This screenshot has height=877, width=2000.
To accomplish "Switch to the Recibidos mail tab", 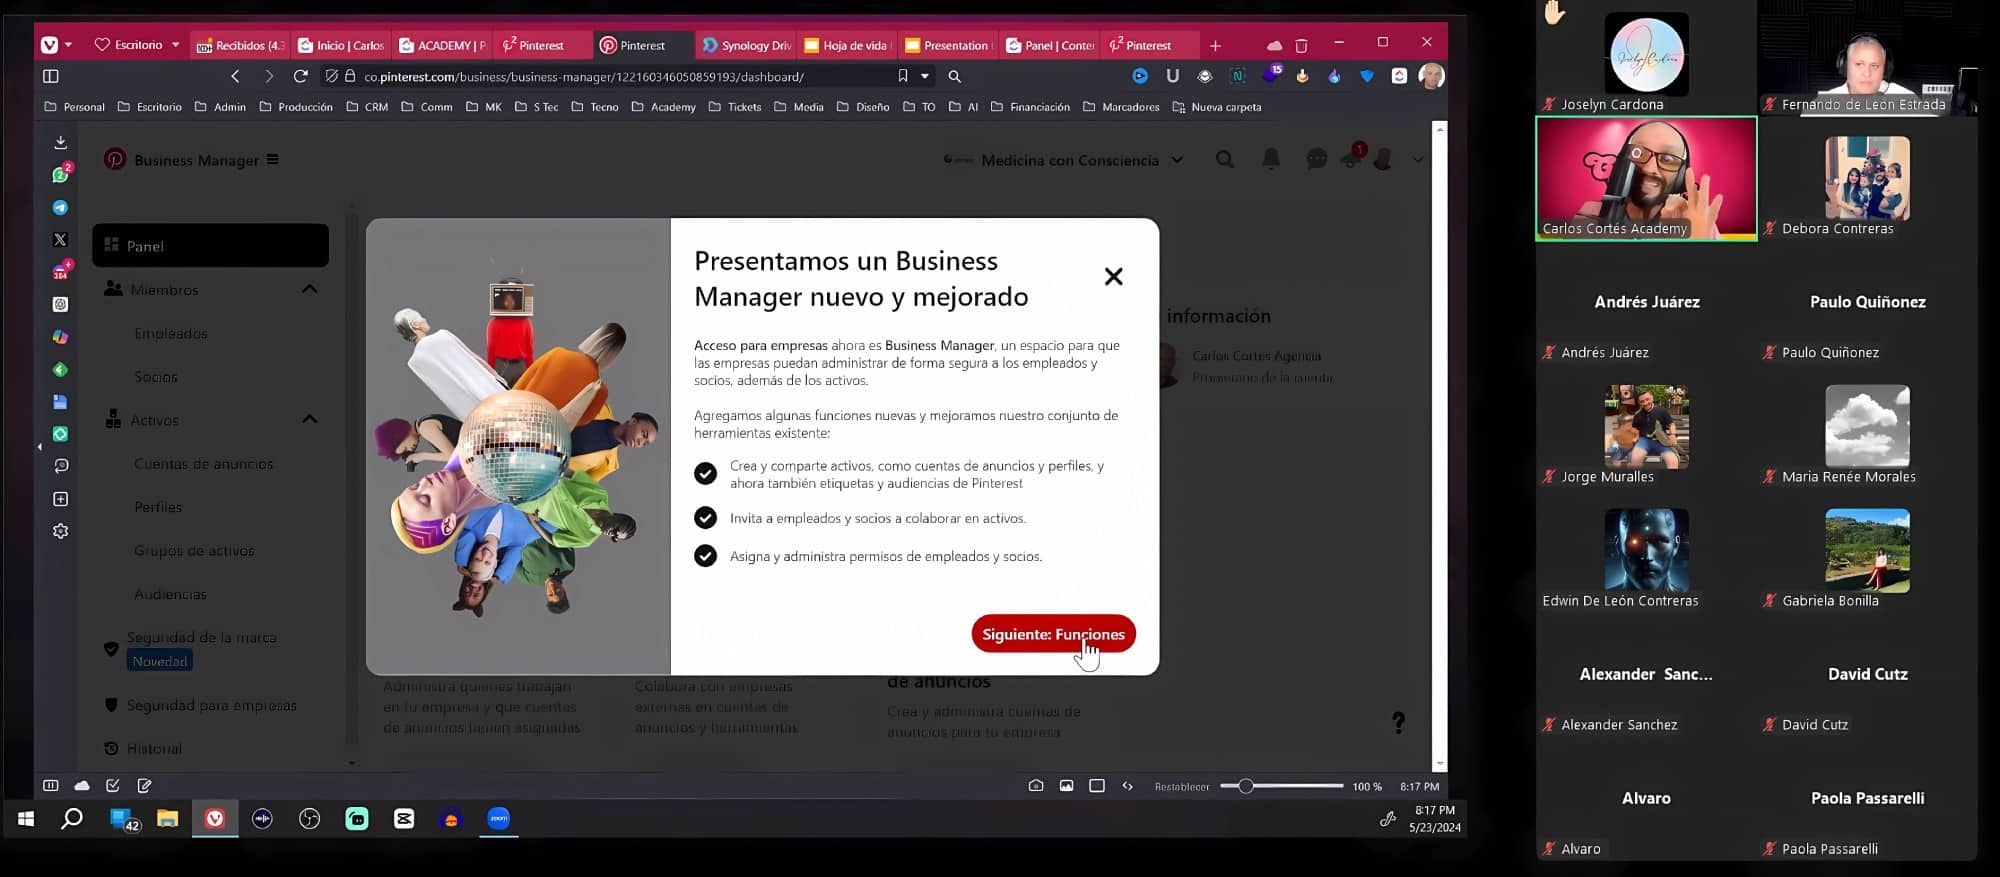I will click(x=241, y=45).
